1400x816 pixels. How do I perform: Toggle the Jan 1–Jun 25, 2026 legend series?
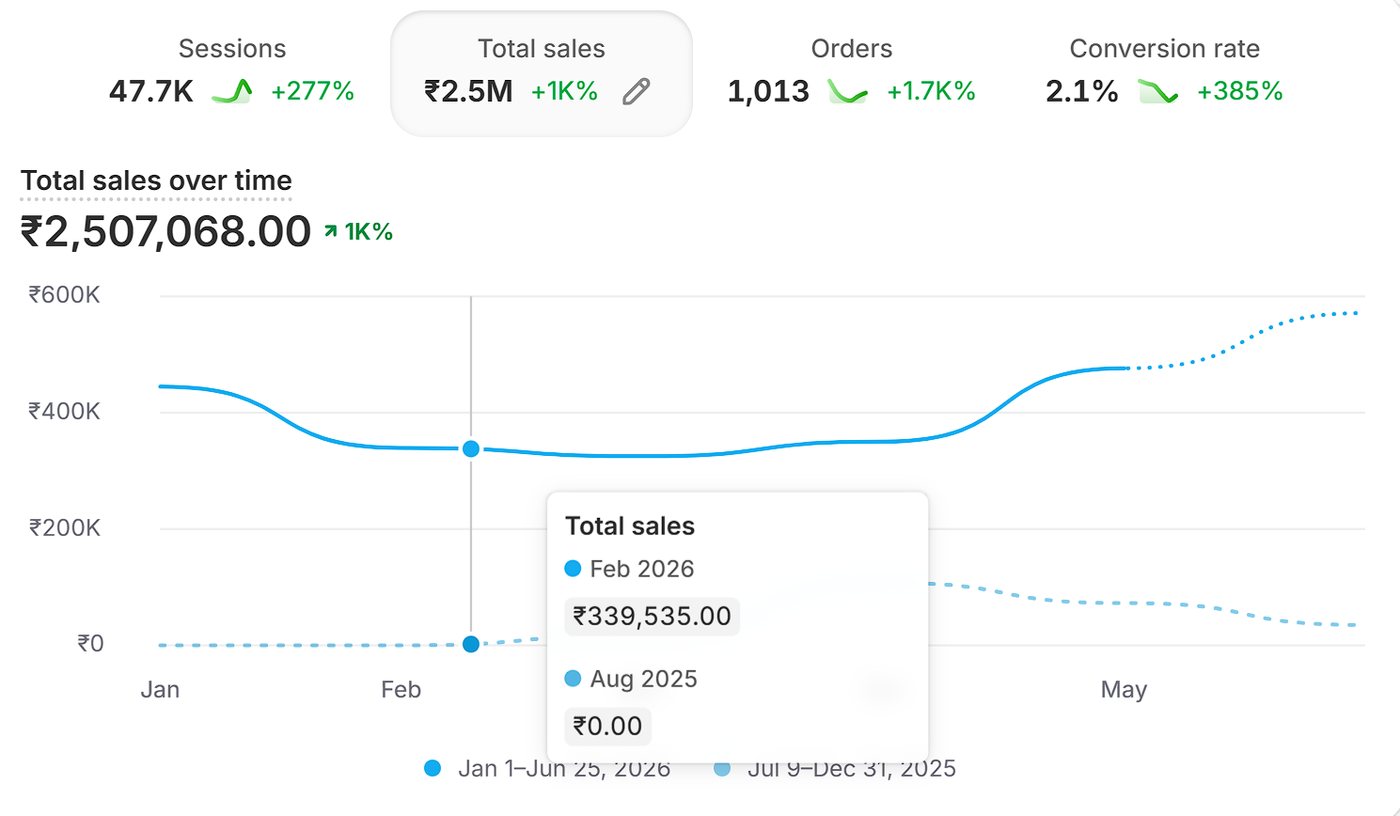(x=547, y=768)
